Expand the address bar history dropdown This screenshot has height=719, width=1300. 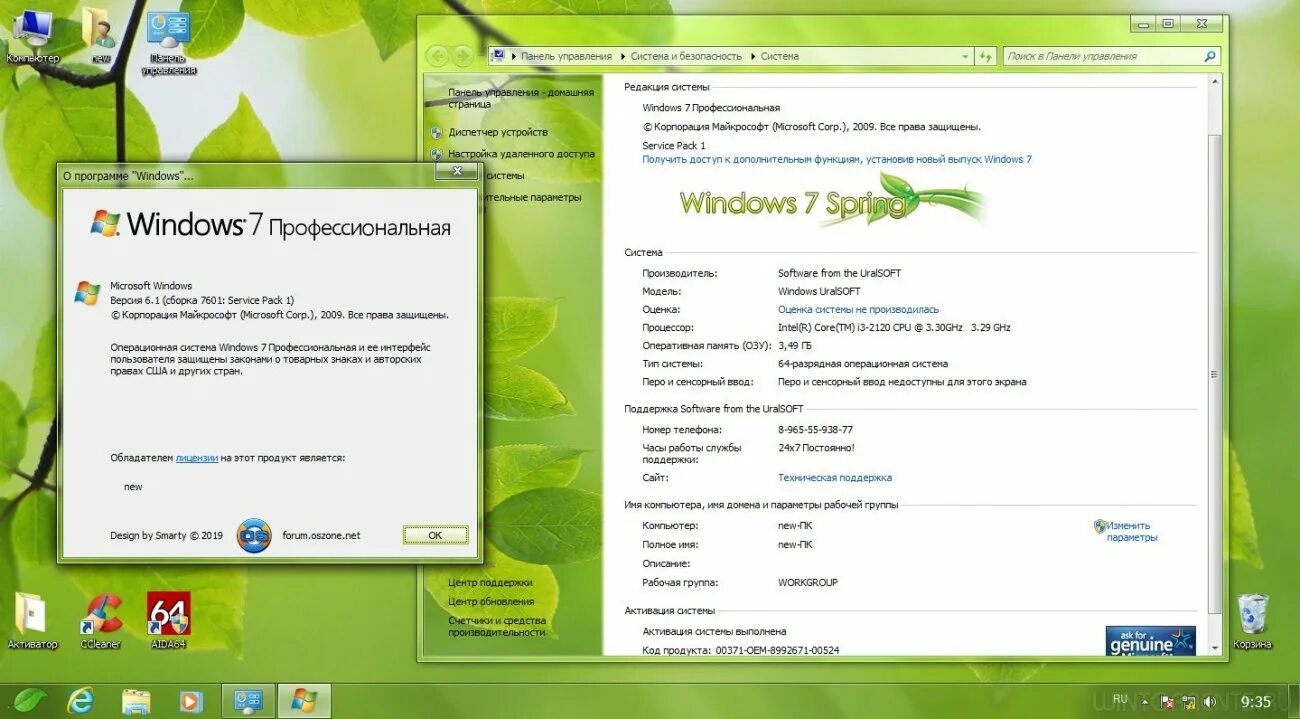point(965,56)
